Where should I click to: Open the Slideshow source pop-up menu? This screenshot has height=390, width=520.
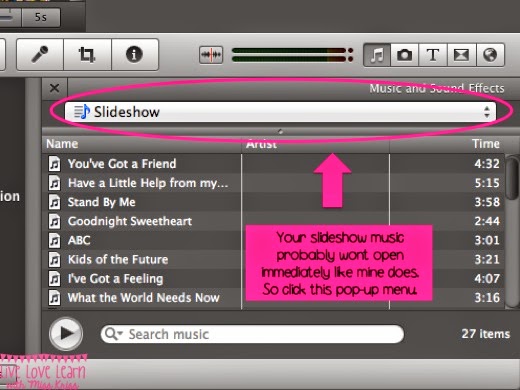point(280,112)
